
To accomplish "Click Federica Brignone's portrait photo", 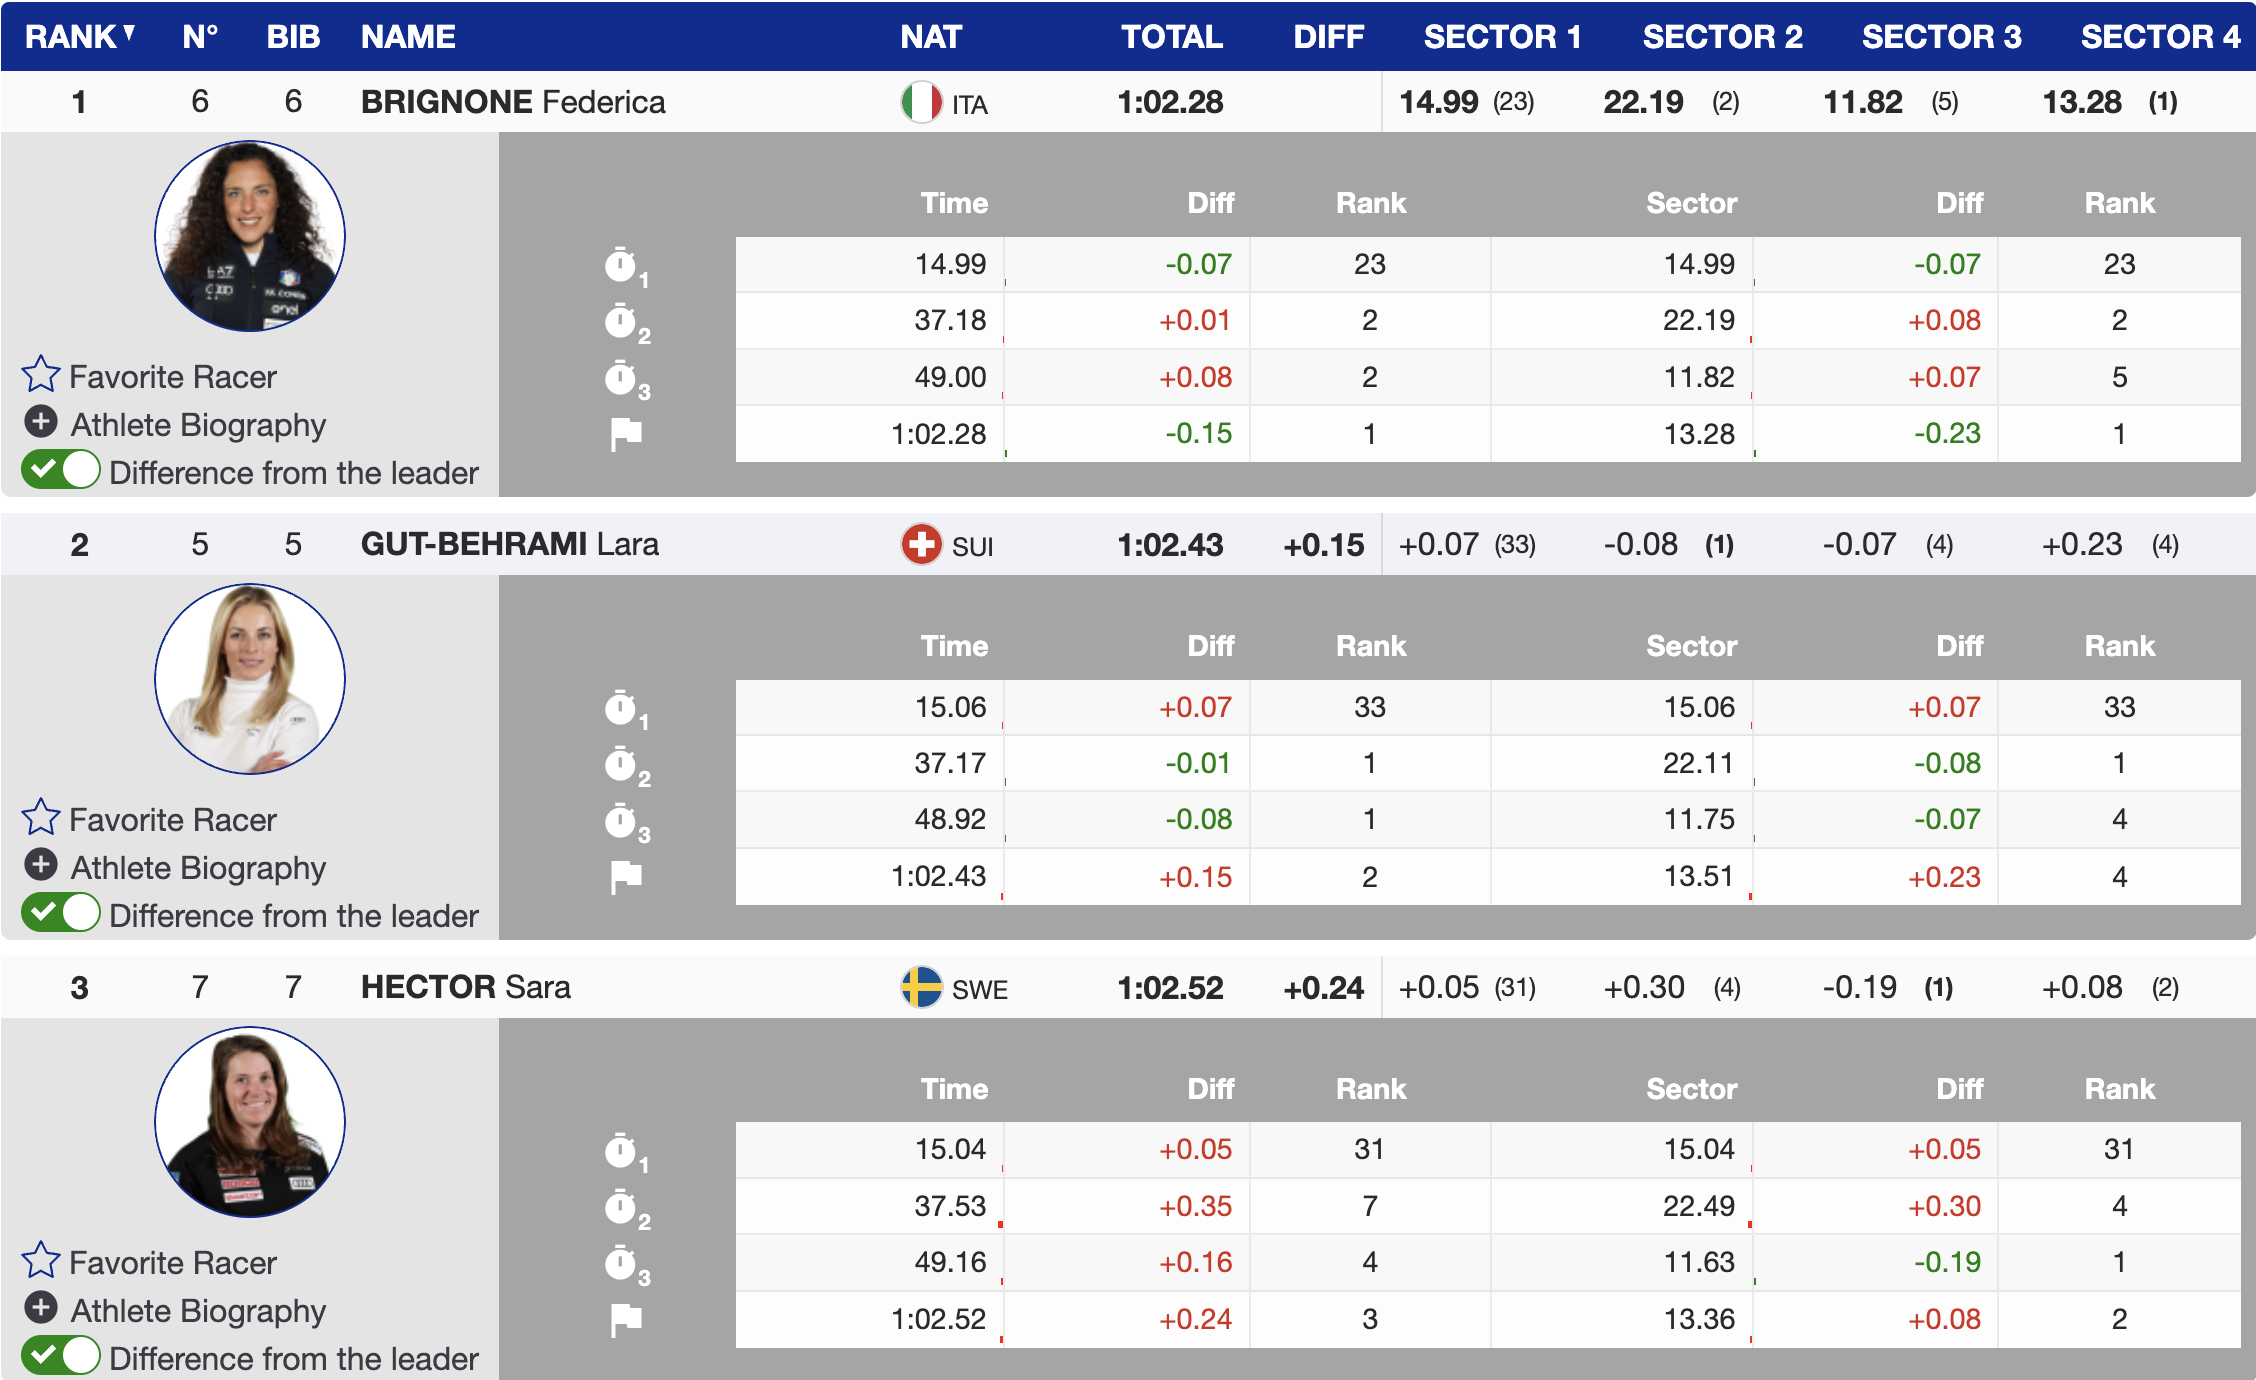I will point(250,236).
